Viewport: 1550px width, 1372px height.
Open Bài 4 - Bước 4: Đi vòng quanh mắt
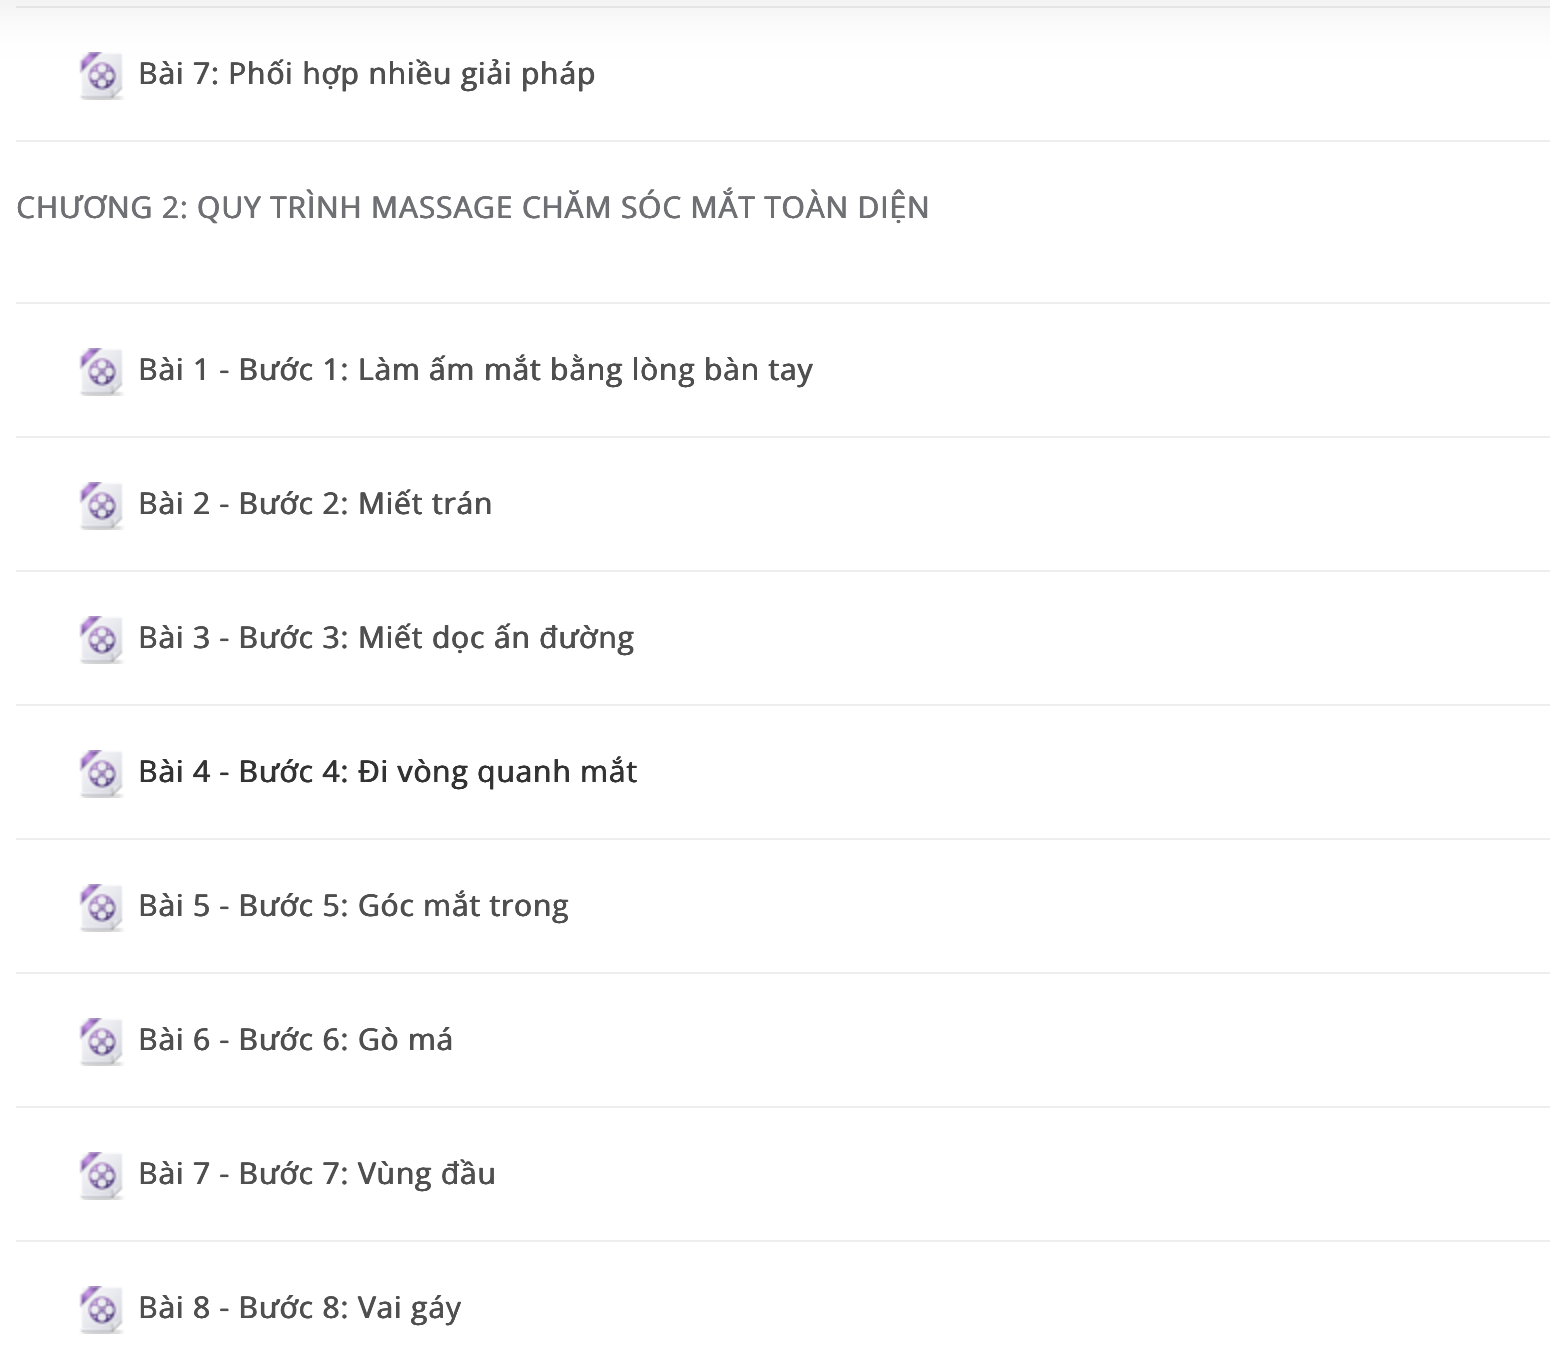point(387,772)
